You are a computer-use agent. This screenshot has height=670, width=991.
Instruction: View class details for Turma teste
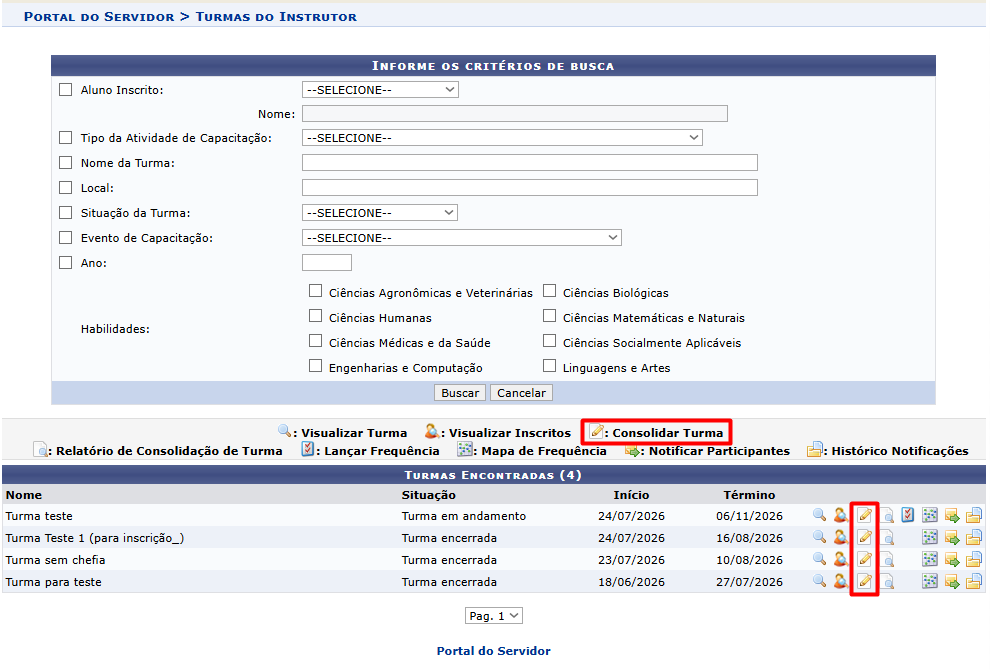point(819,515)
